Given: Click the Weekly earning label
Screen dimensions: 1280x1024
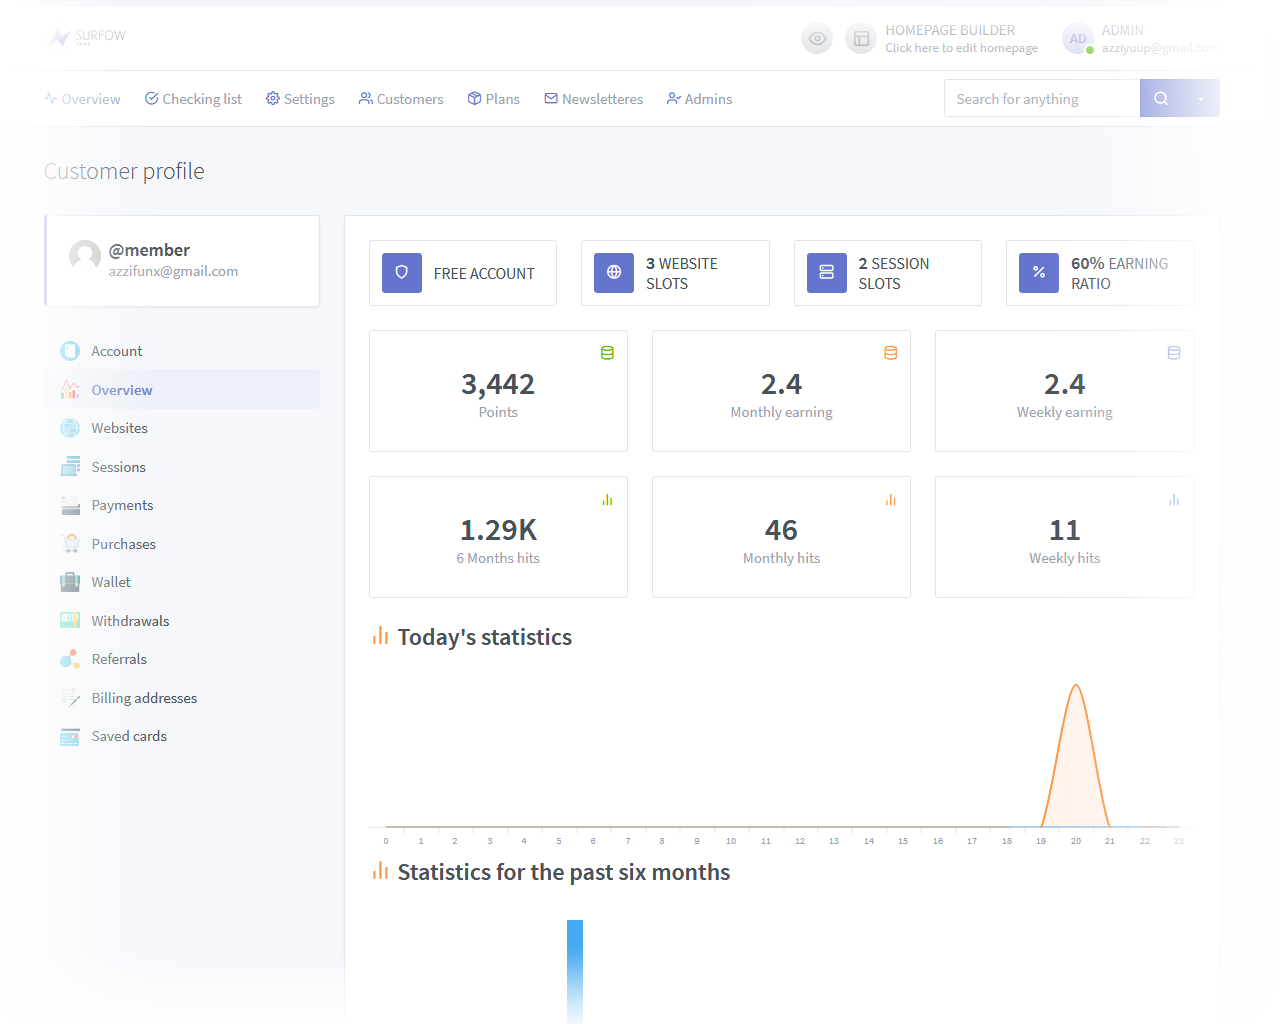Looking at the screenshot, I should click(x=1064, y=412).
